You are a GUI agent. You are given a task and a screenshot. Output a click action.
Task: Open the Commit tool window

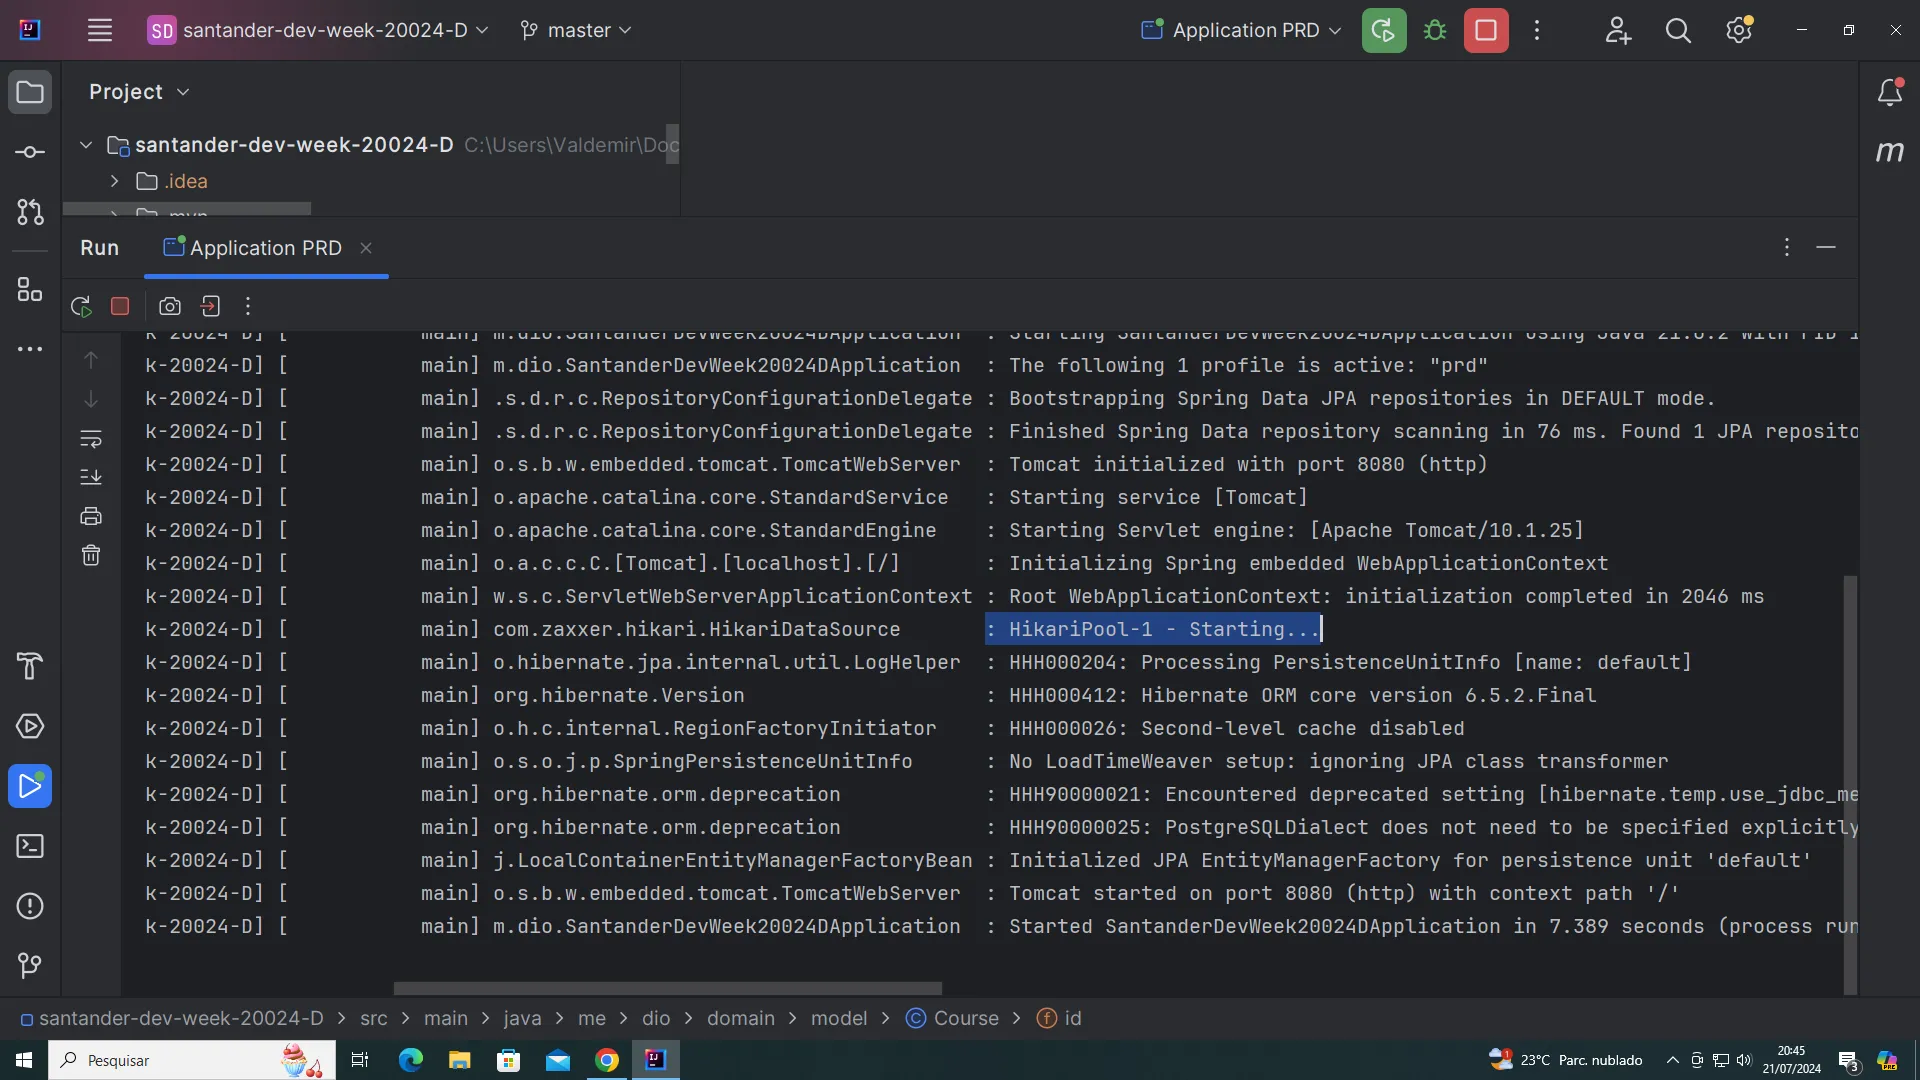click(x=30, y=152)
